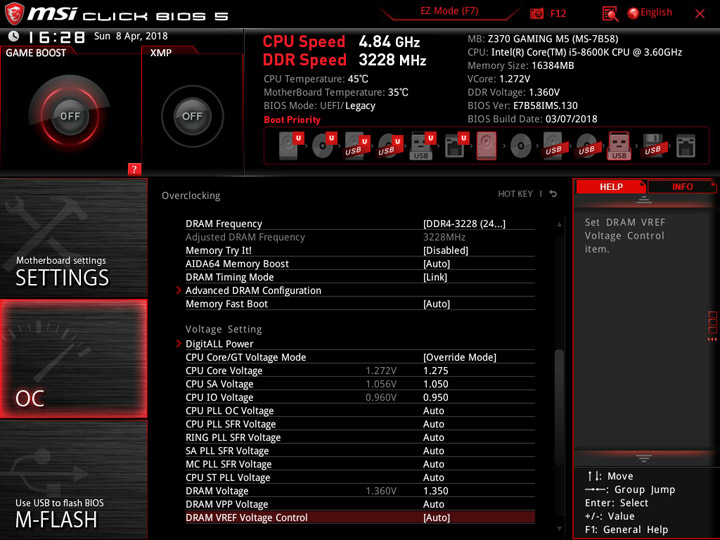Select the MC PLL SFR Voltage row
This screenshot has height=540, width=720.
click(360, 464)
